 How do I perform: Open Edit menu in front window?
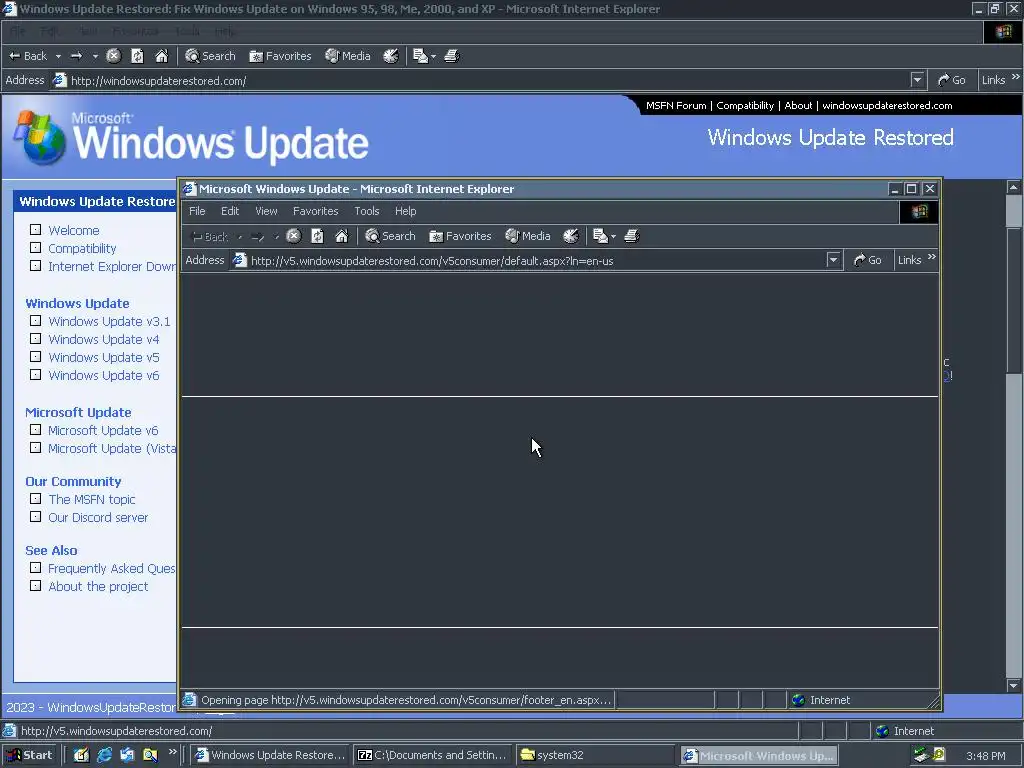tap(230, 211)
